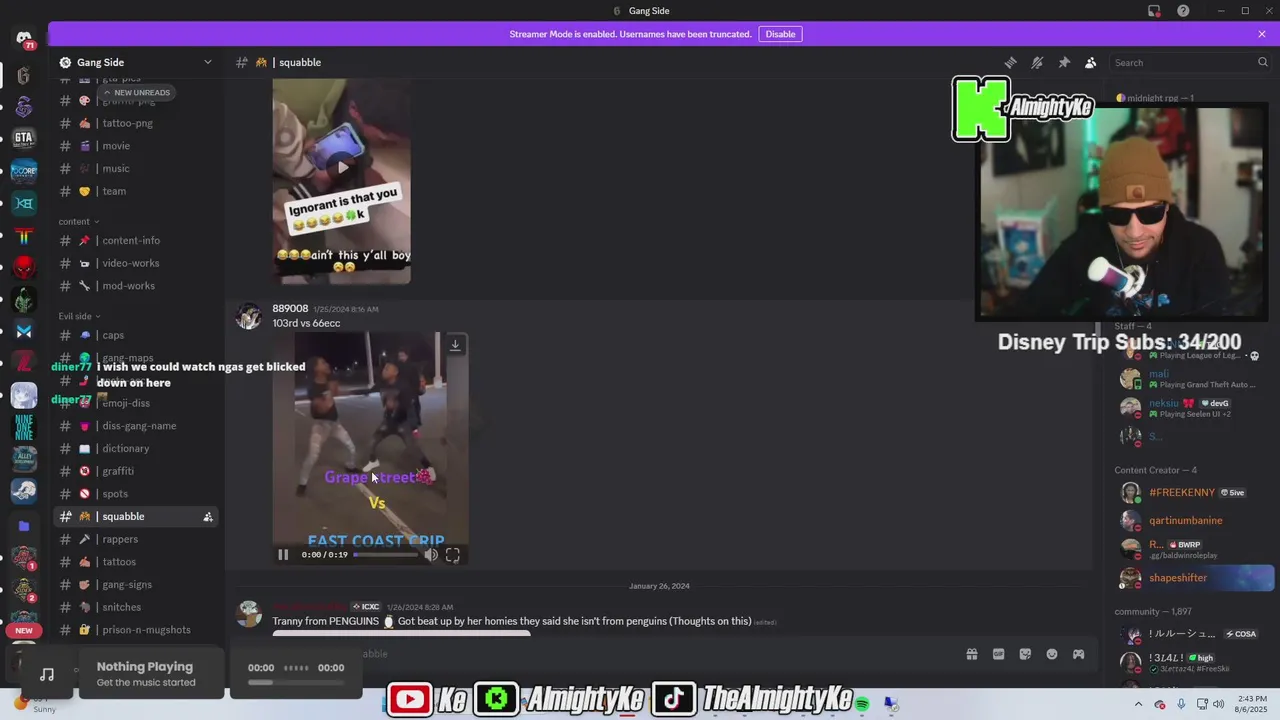Dismiss the Streamer Mode purple banner
The height and width of the screenshot is (720, 1280).
pyautogui.click(x=1262, y=34)
